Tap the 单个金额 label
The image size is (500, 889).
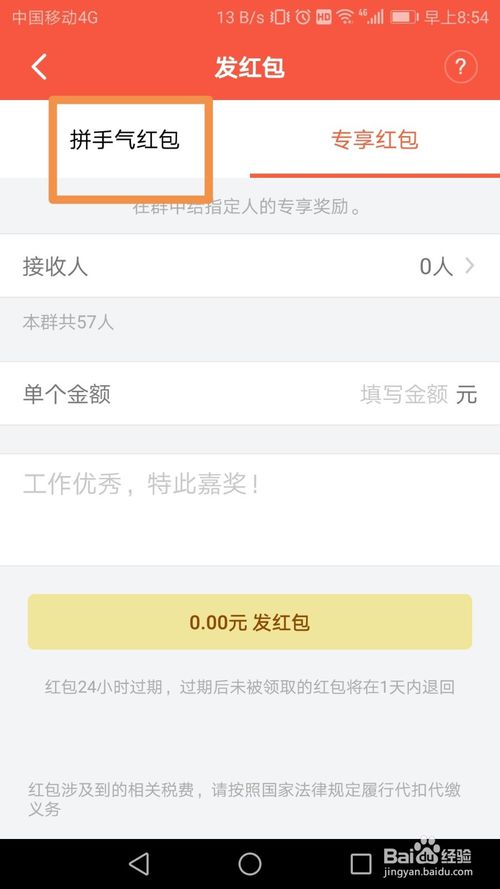click(x=66, y=394)
